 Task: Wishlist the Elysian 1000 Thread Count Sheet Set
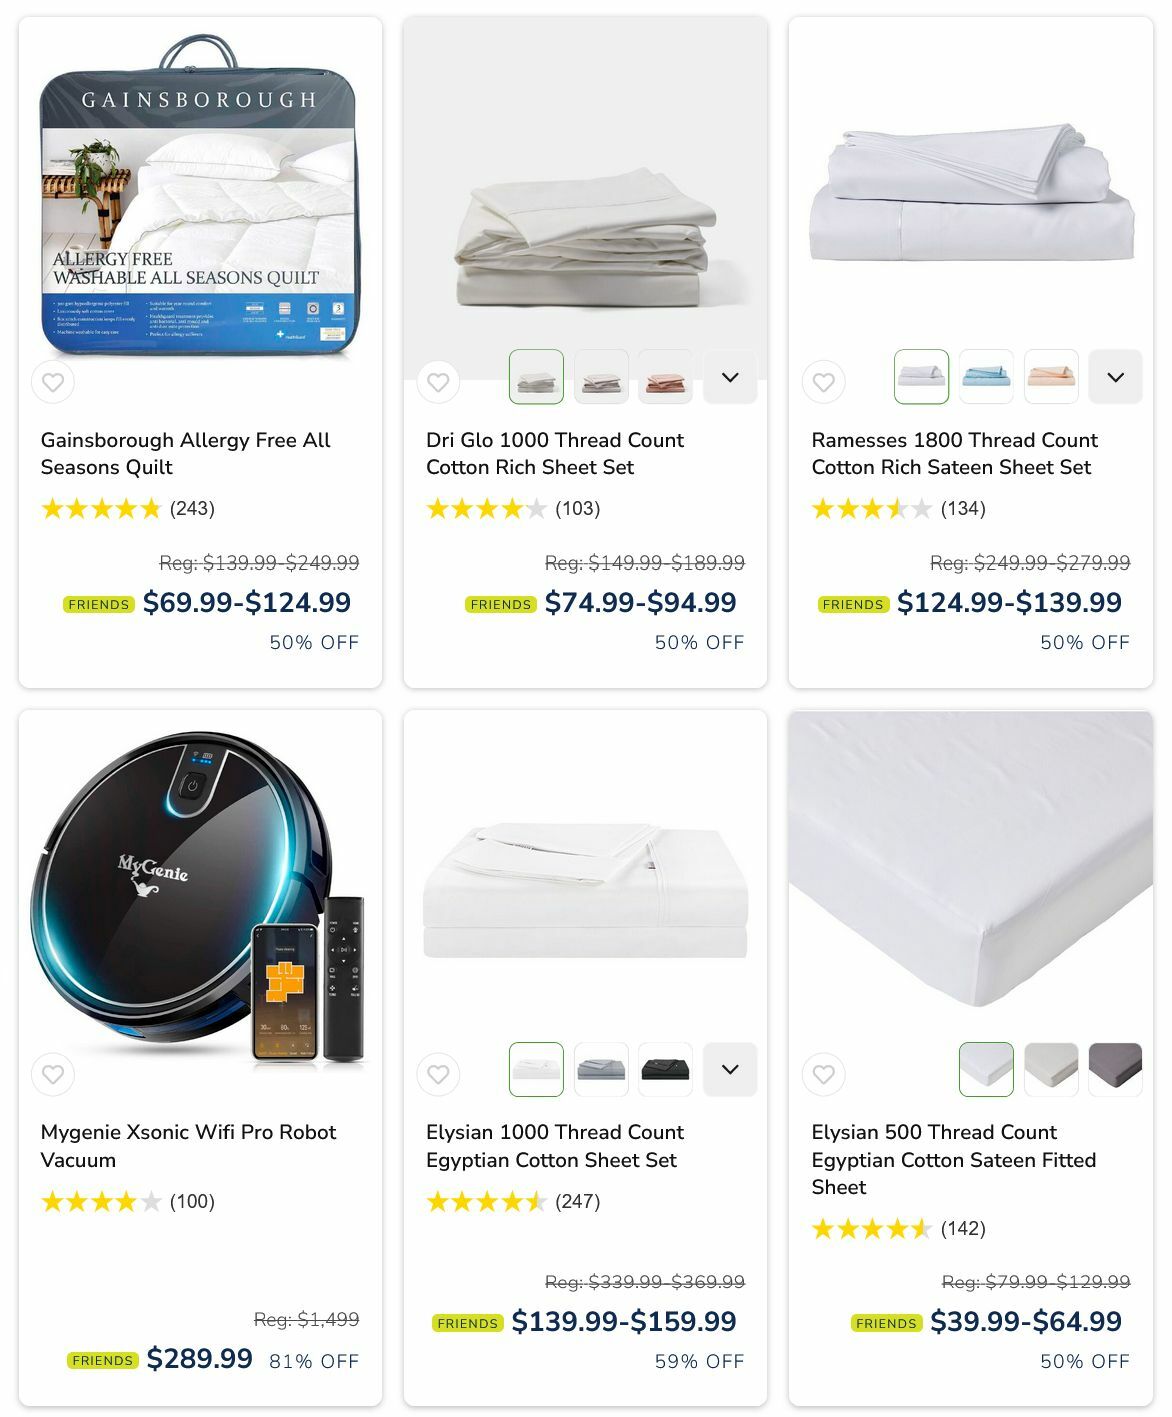(x=438, y=1075)
